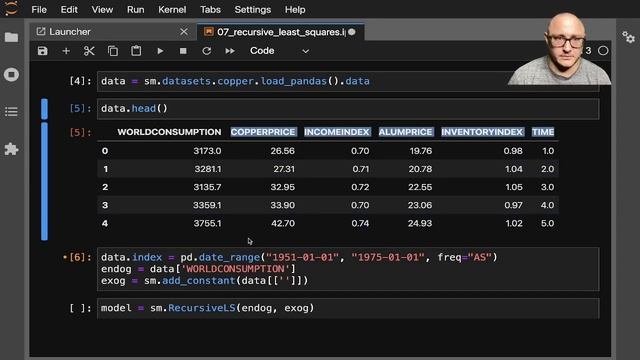Click the ALUMPRICE column header
Screen dimensions: 640x360
point(406,132)
